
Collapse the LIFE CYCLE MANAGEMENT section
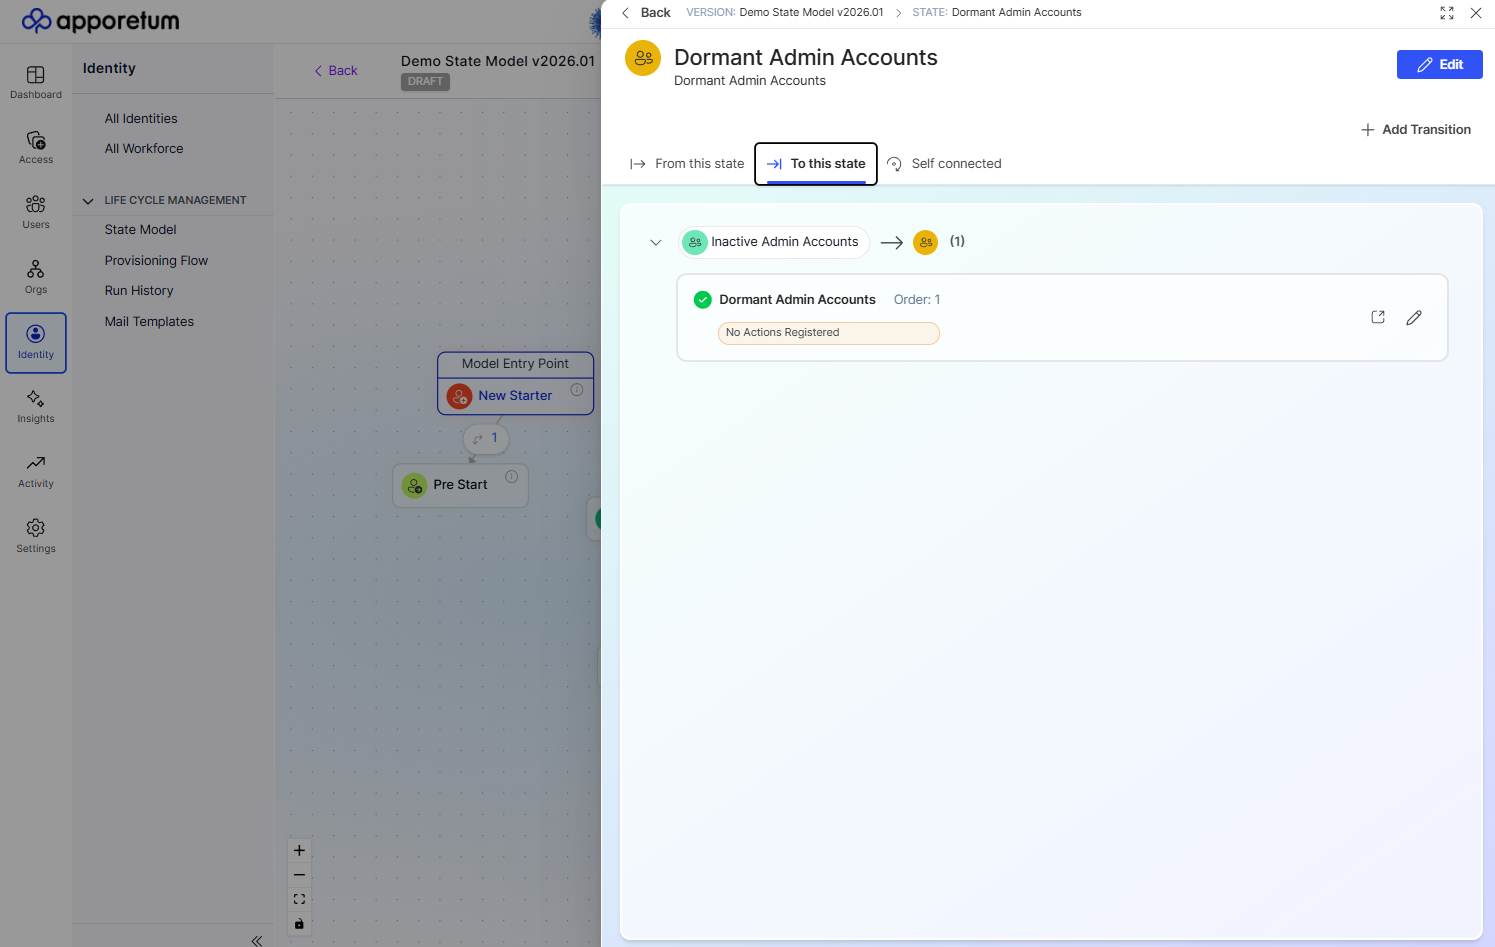pos(88,200)
